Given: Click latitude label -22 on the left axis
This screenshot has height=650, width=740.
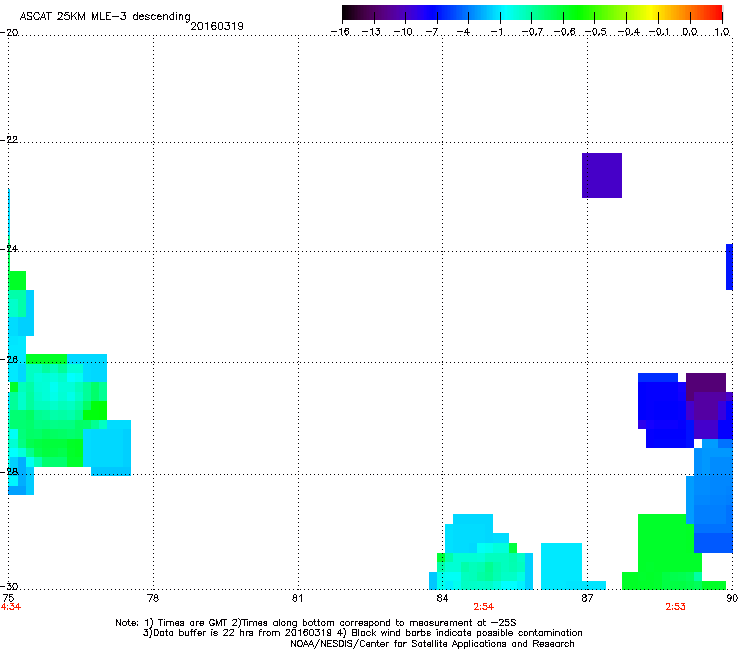Looking at the screenshot, I should [9, 140].
